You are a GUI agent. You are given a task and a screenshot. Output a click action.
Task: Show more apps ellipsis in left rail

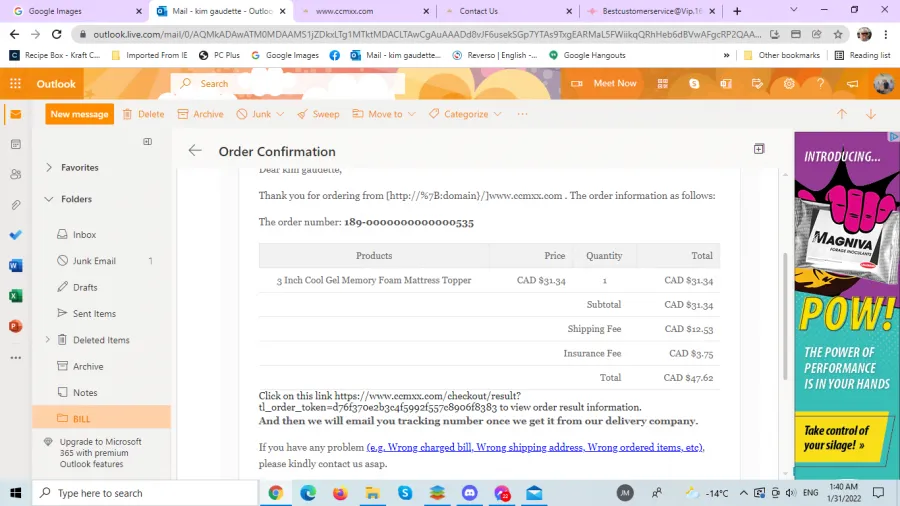pos(15,357)
